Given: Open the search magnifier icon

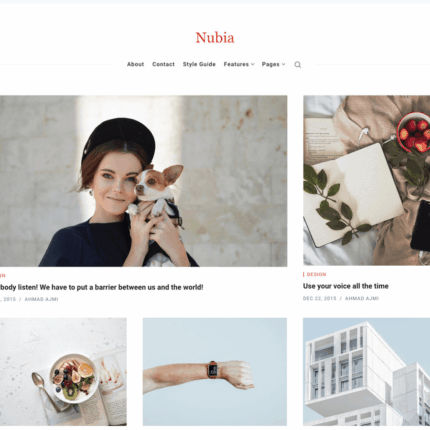Looking at the screenshot, I should 298,65.
